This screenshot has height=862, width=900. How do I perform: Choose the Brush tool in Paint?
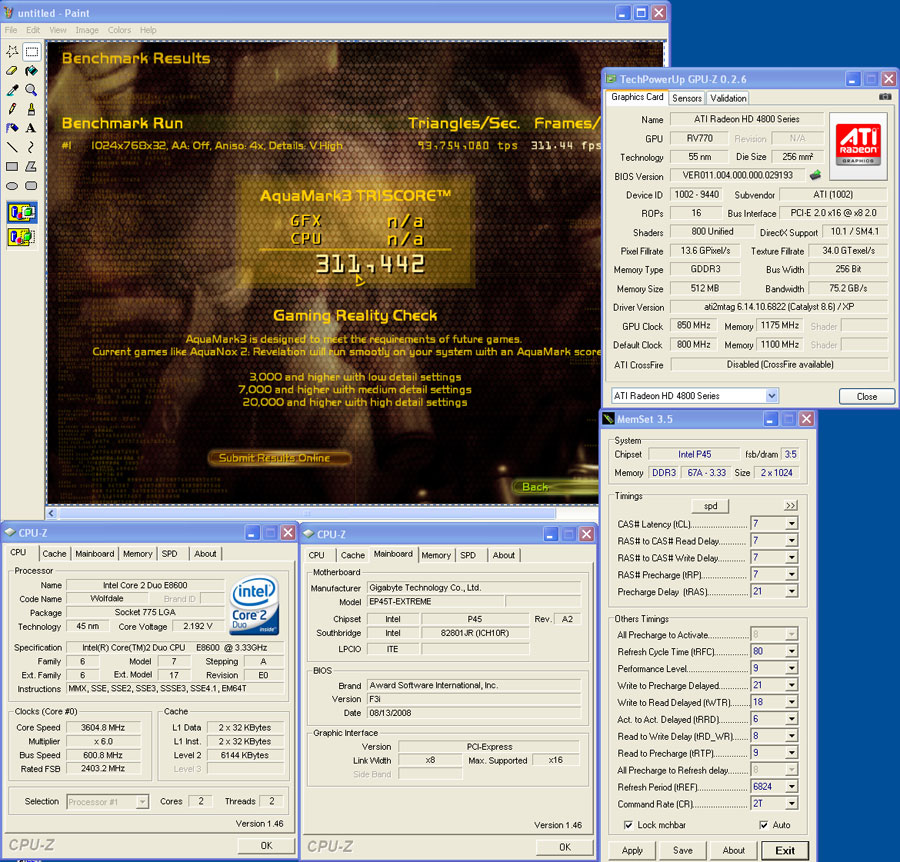(x=32, y=109)
